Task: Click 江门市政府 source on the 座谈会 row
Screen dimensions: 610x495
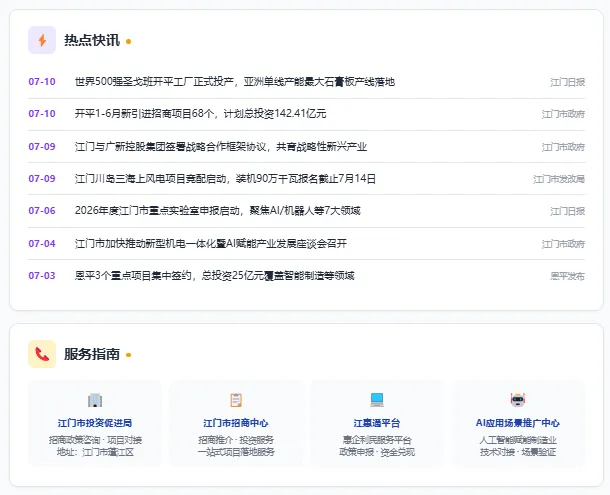Action: pyautogui.click(x=563, y=244)
